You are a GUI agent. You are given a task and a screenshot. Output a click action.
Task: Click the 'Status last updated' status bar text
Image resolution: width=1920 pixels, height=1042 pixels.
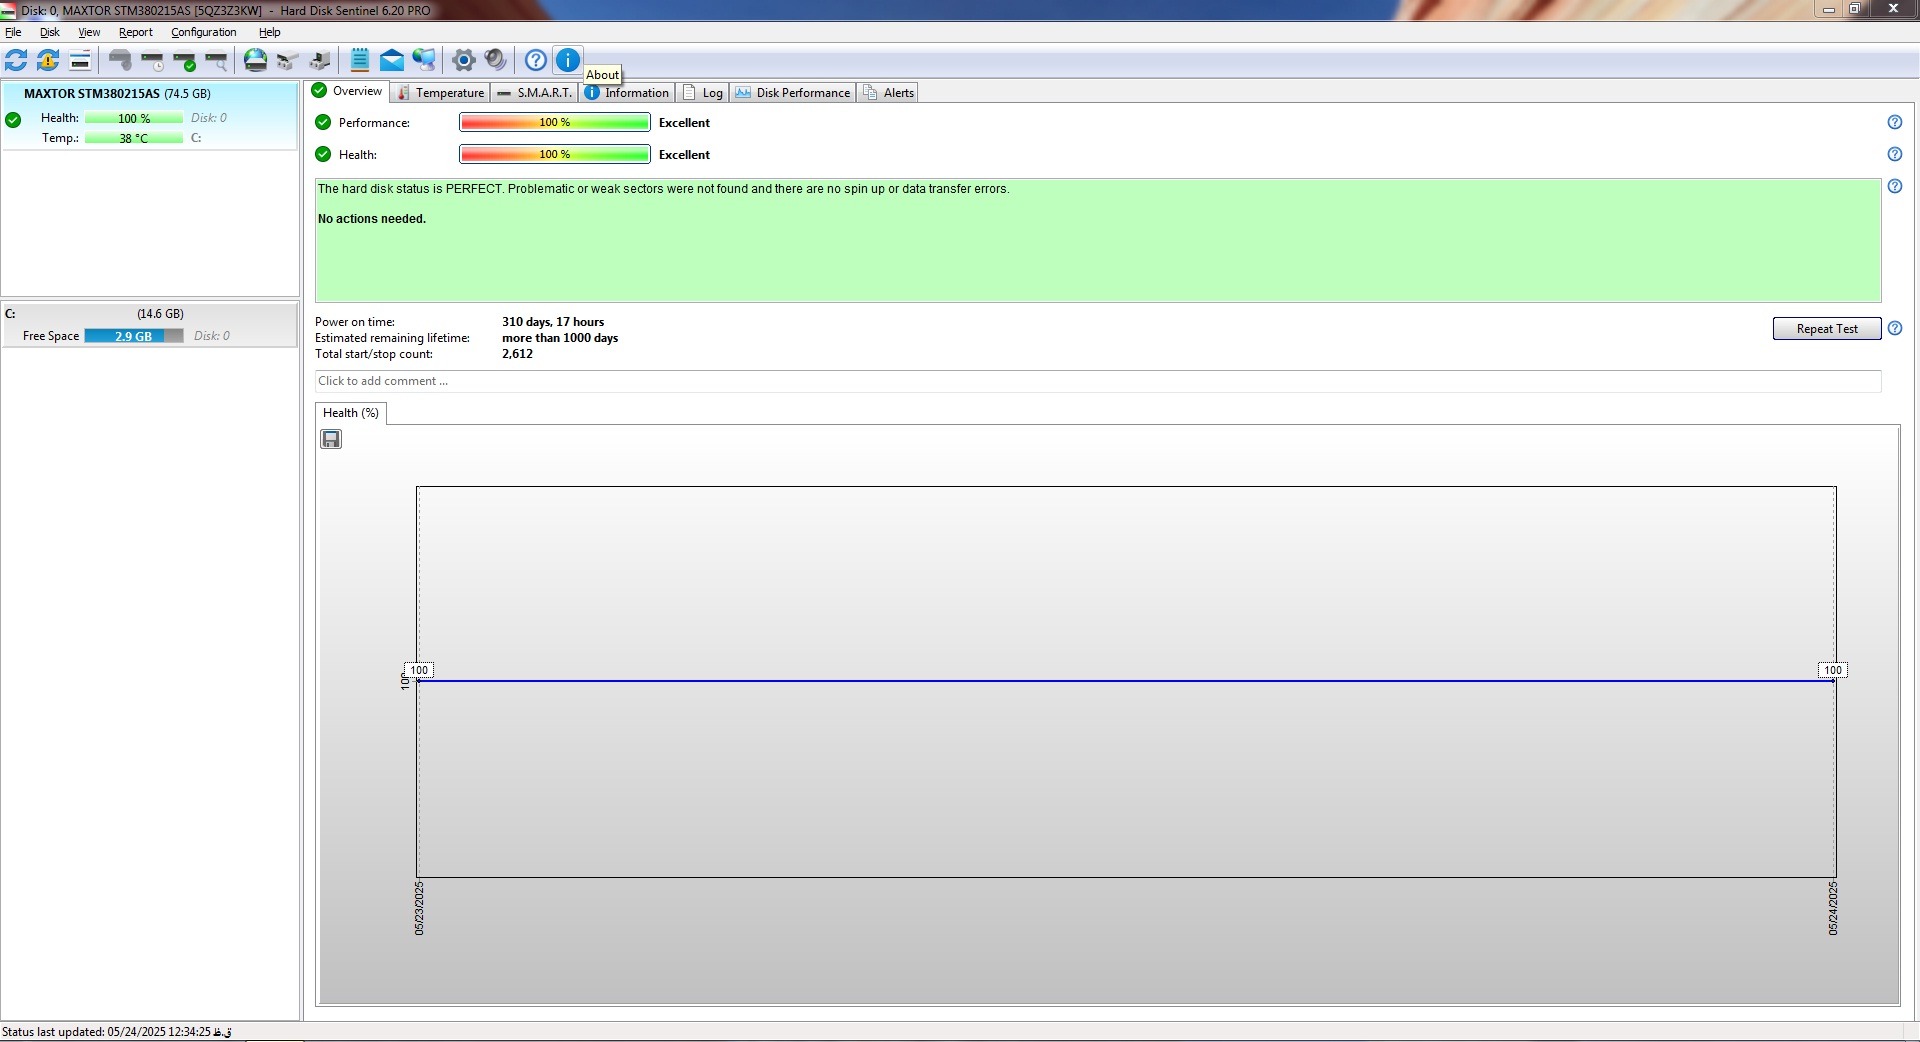[x=116, y=1032]
